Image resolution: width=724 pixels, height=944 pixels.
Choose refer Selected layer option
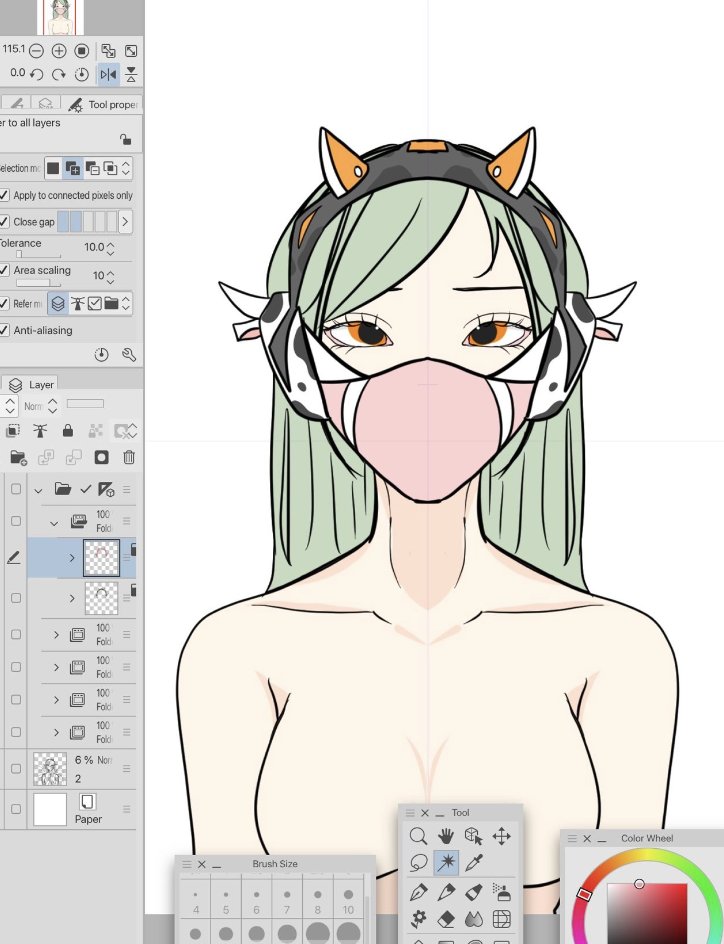tap(94, 303)
